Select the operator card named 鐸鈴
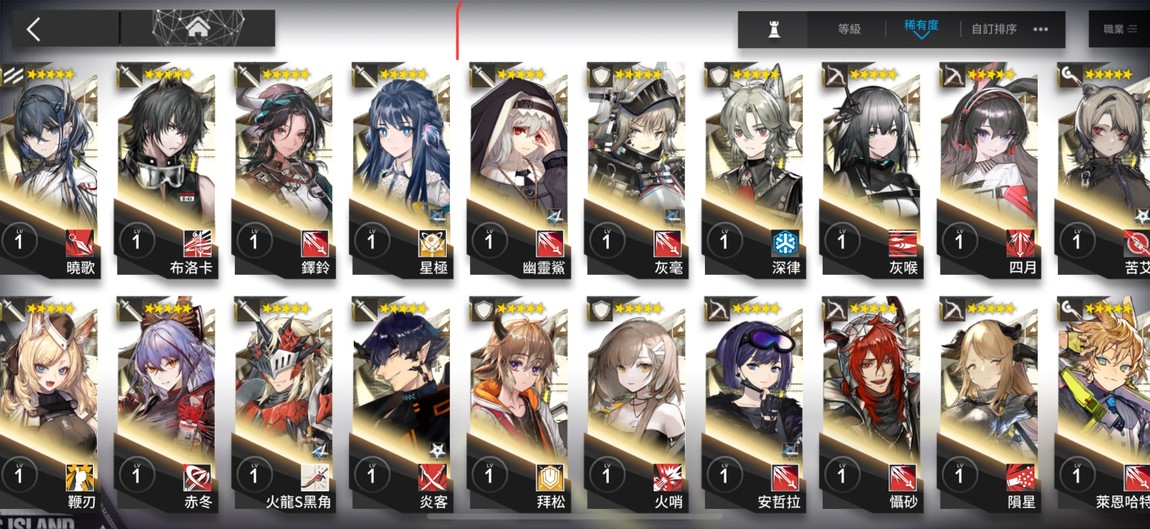 284,170
